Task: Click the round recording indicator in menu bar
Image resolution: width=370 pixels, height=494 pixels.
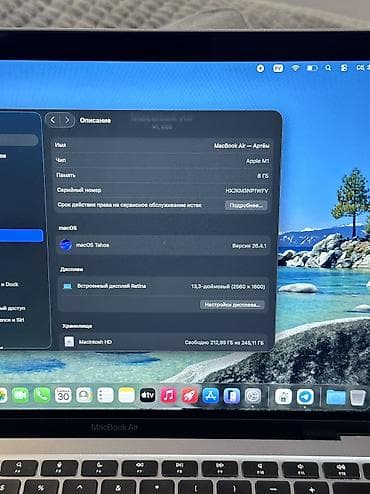Action: pos(260,68)
